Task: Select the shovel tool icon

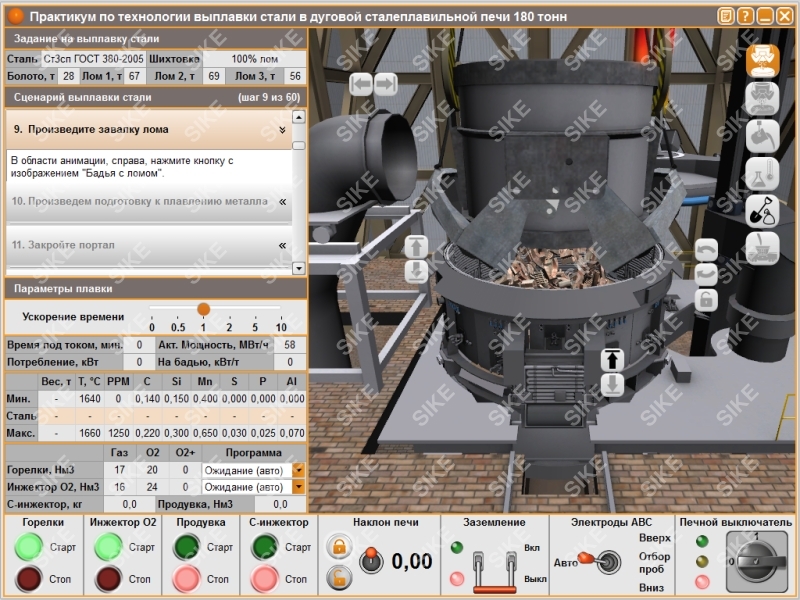Action: [763, 210]
